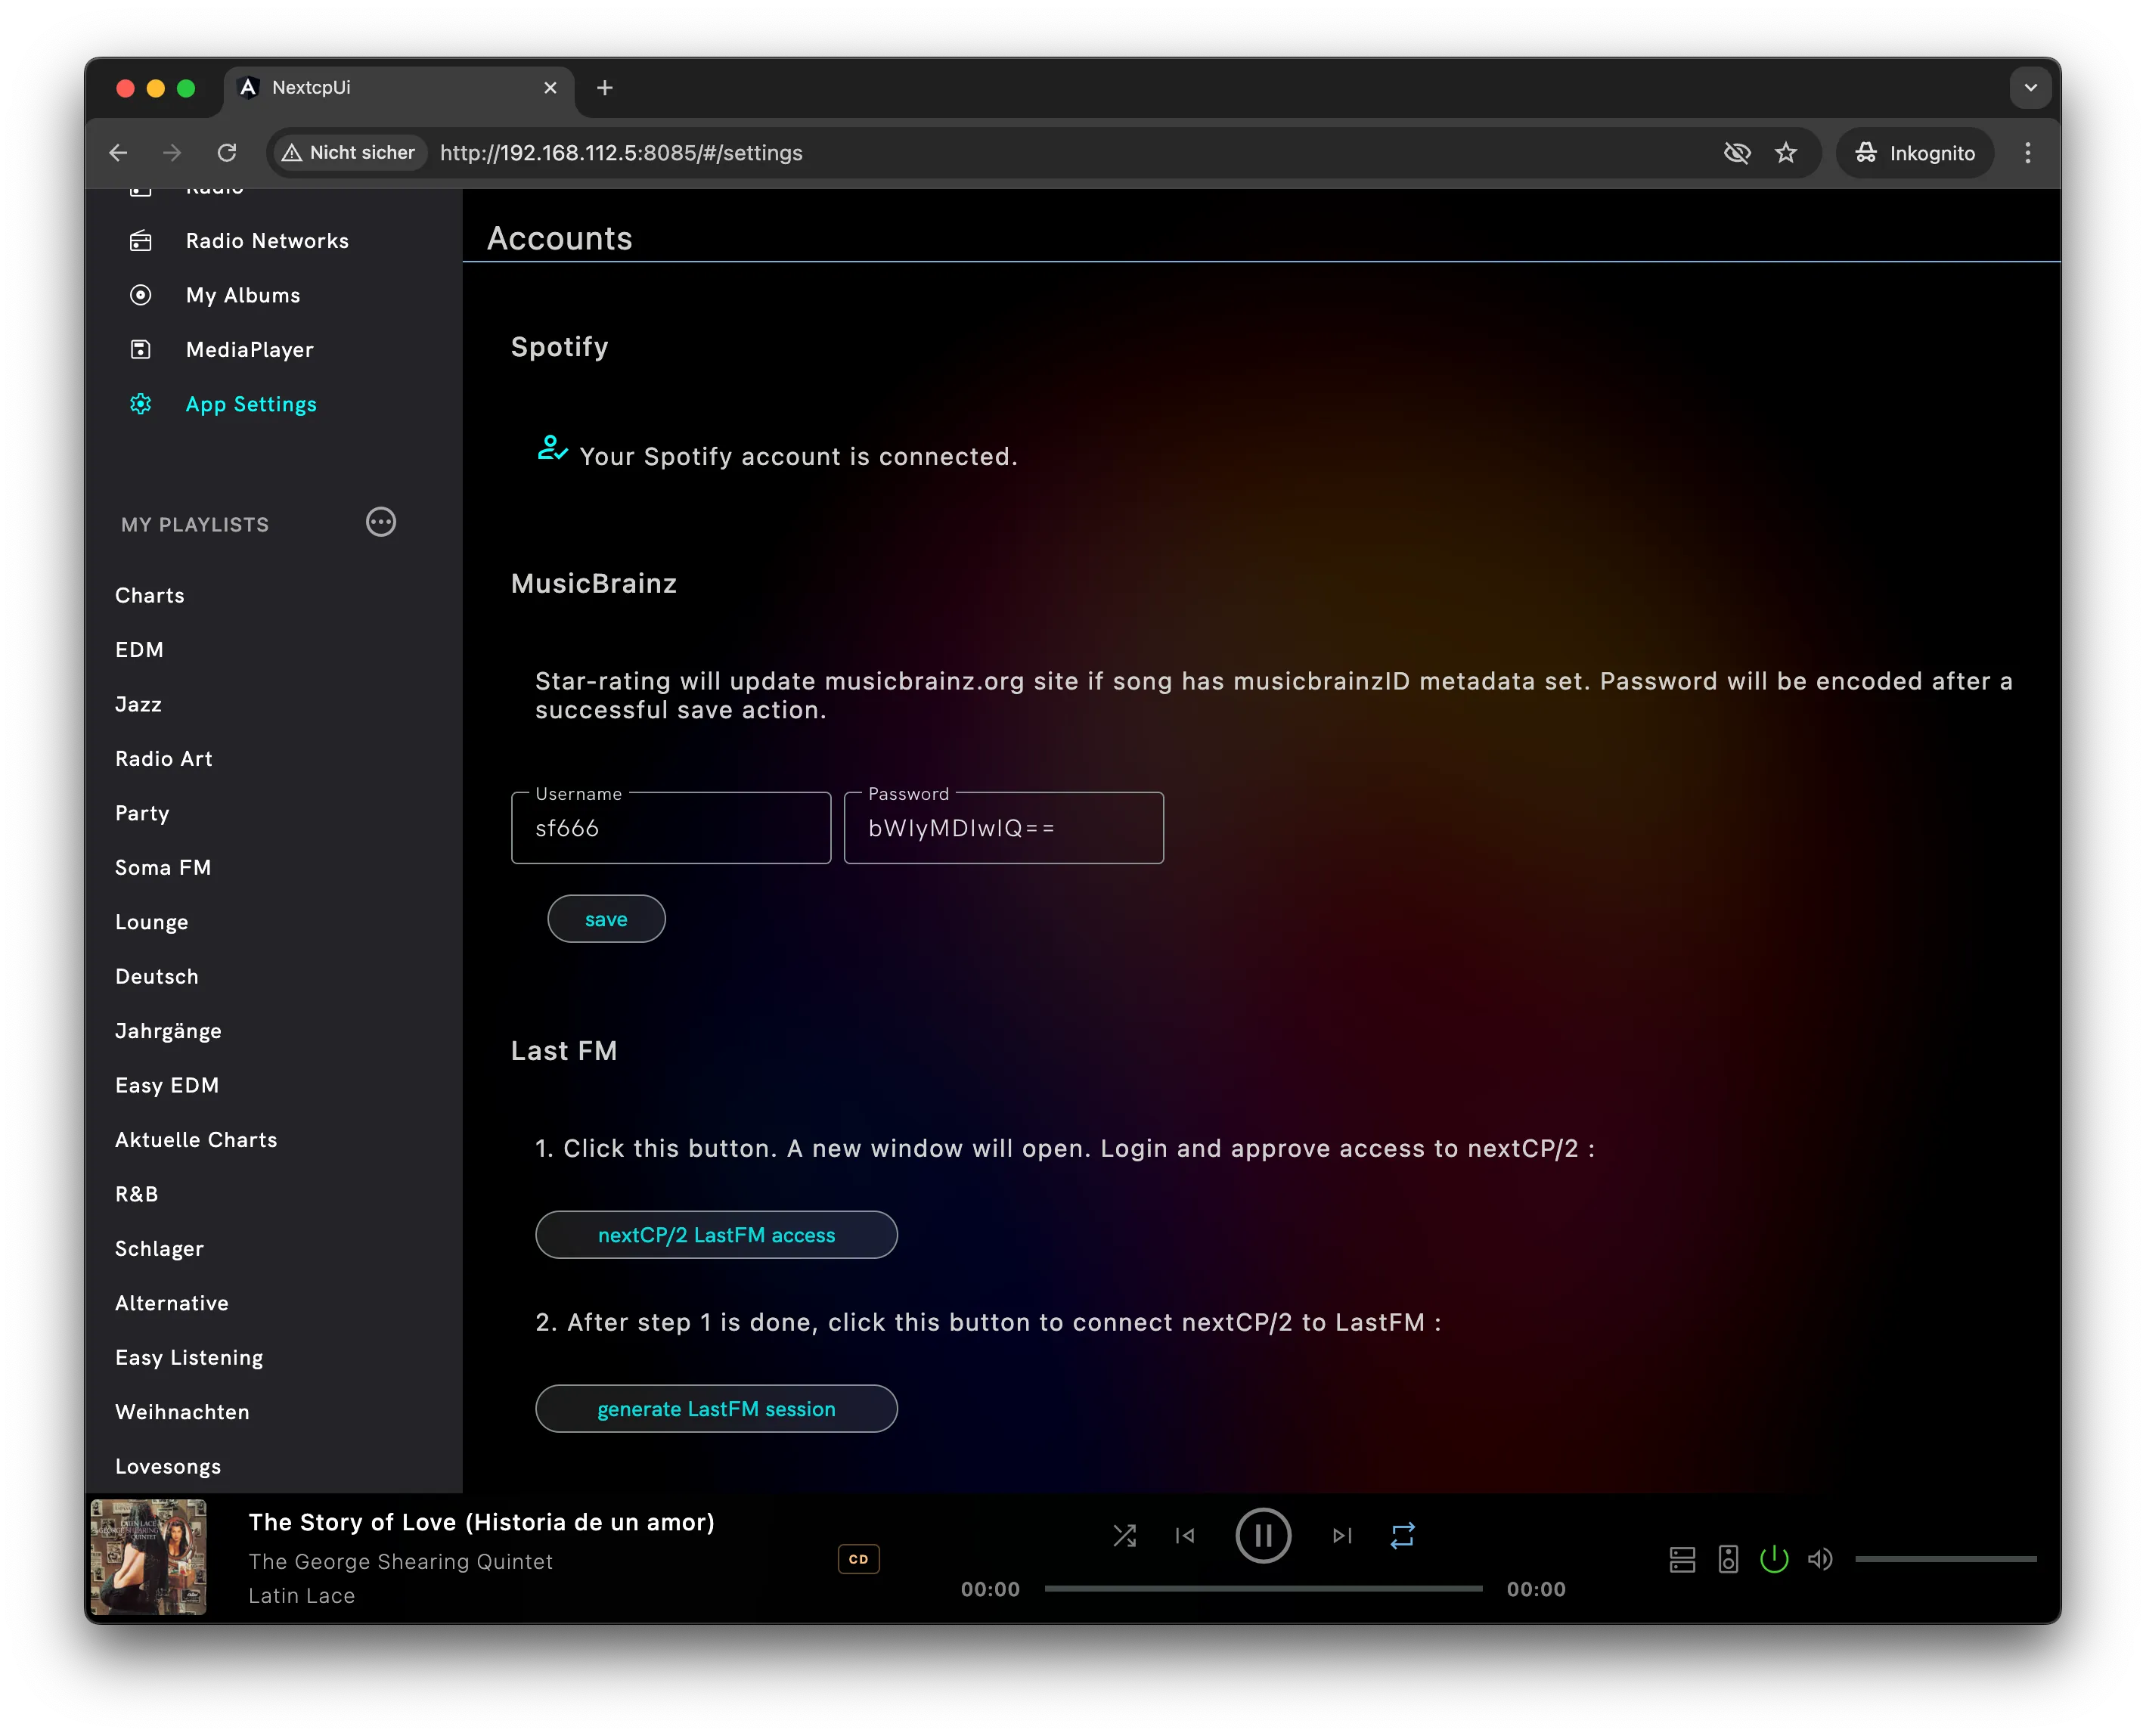Open the Charts playlist

click(x=150, y=595)
